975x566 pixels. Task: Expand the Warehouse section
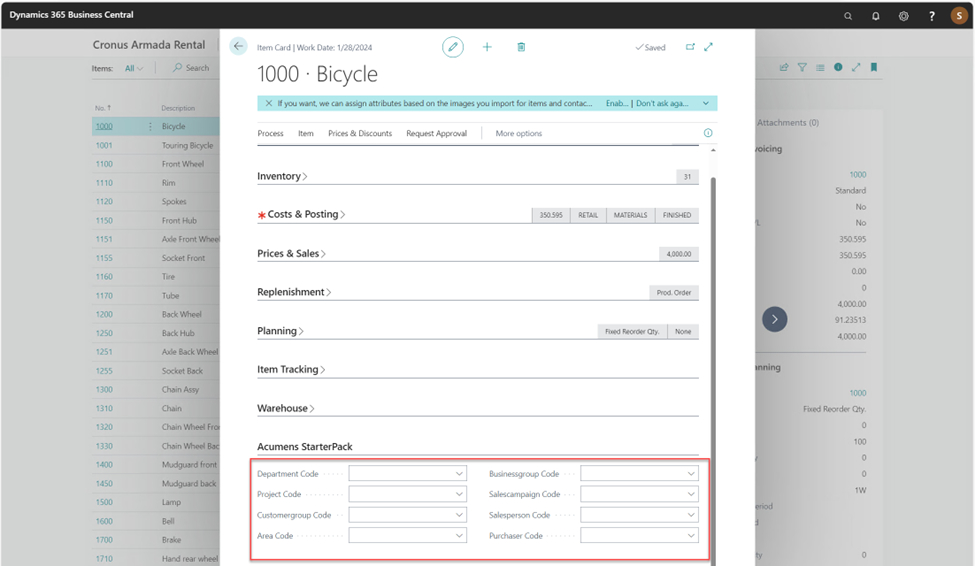pyautogui.click(x=286, y=408)
